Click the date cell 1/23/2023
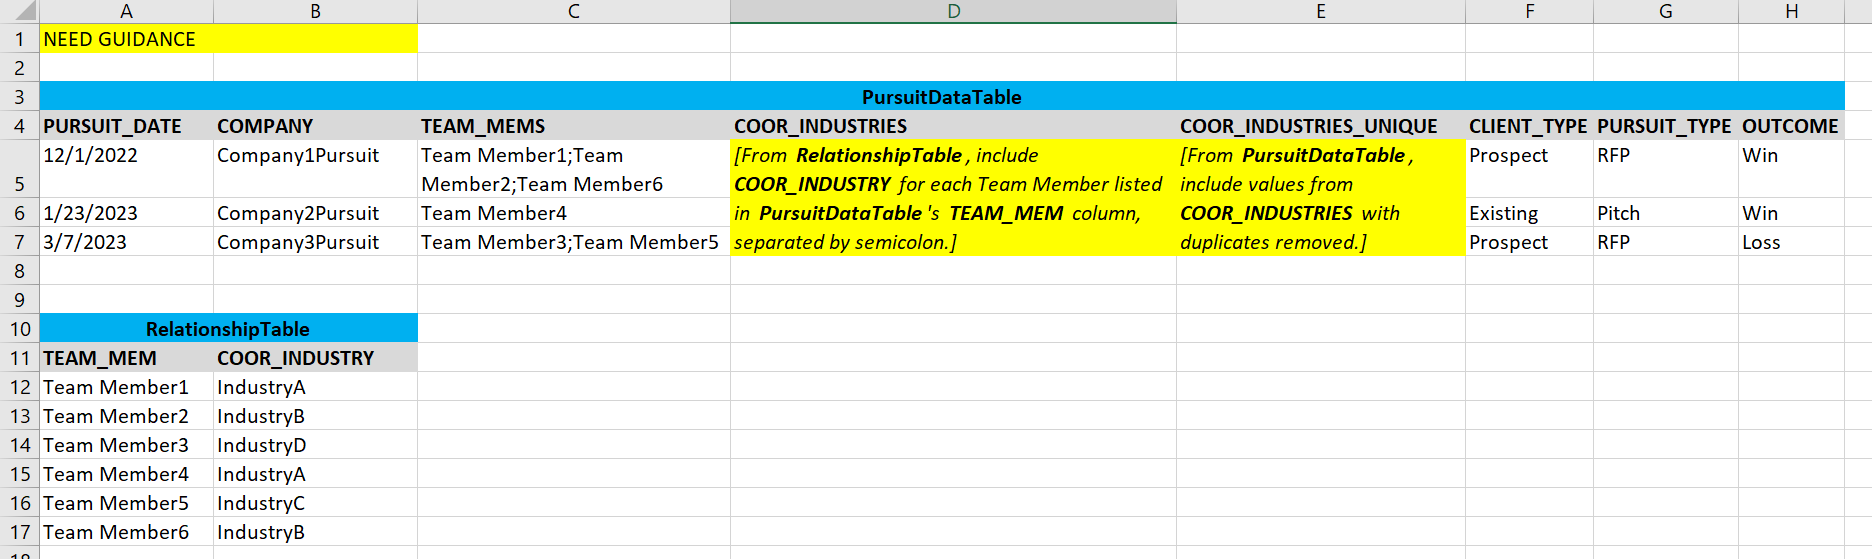Viewport: 1872px width, 559px height. click(x=126, y=213)
